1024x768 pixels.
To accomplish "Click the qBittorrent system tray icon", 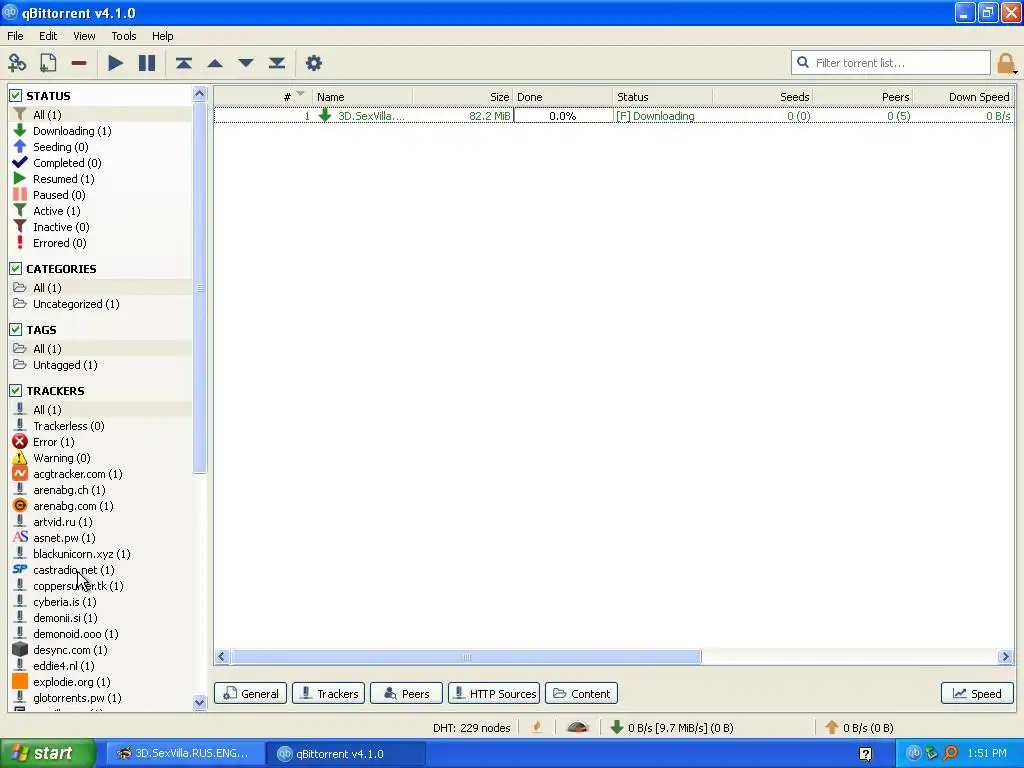I will [914, 753].
